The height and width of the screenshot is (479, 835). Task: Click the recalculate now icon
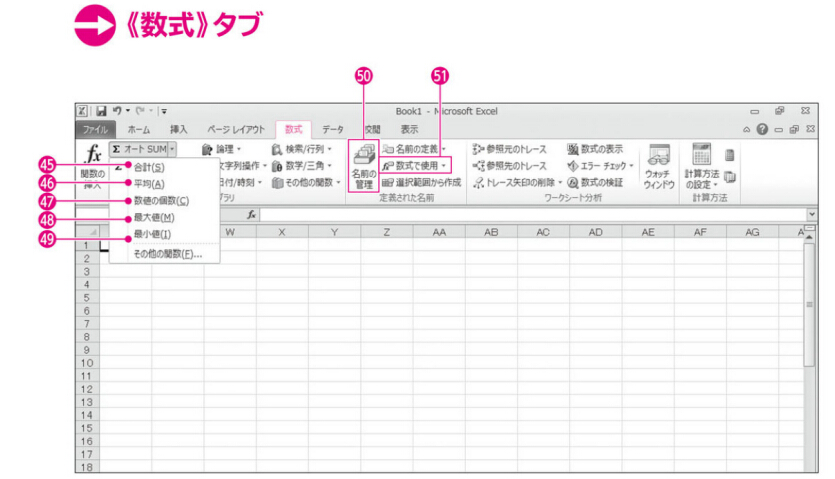730,155
